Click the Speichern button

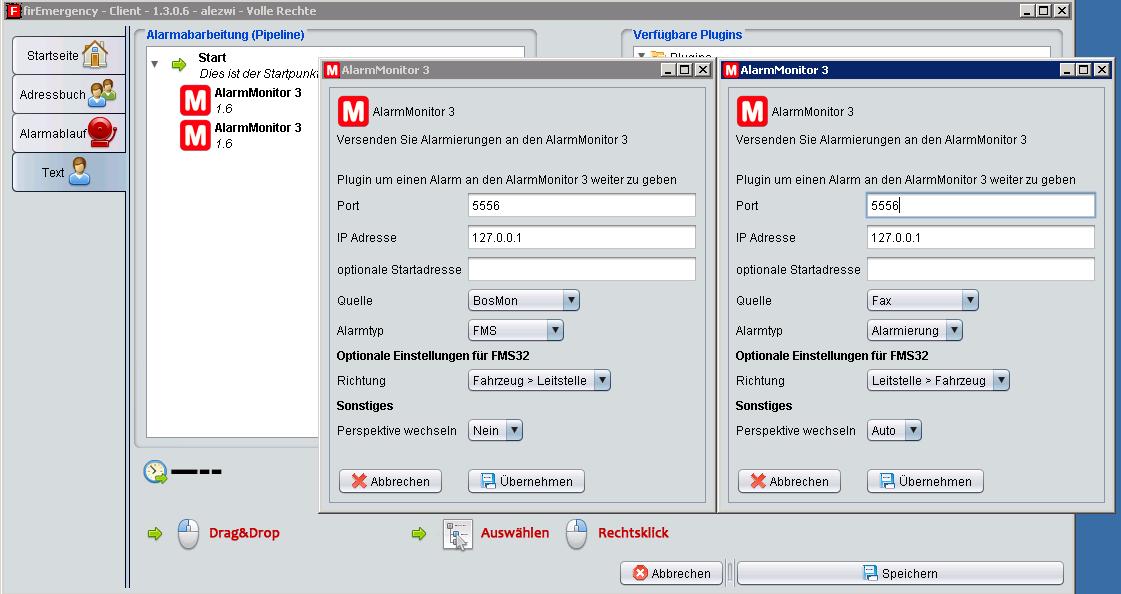click(x=900, y=573)
